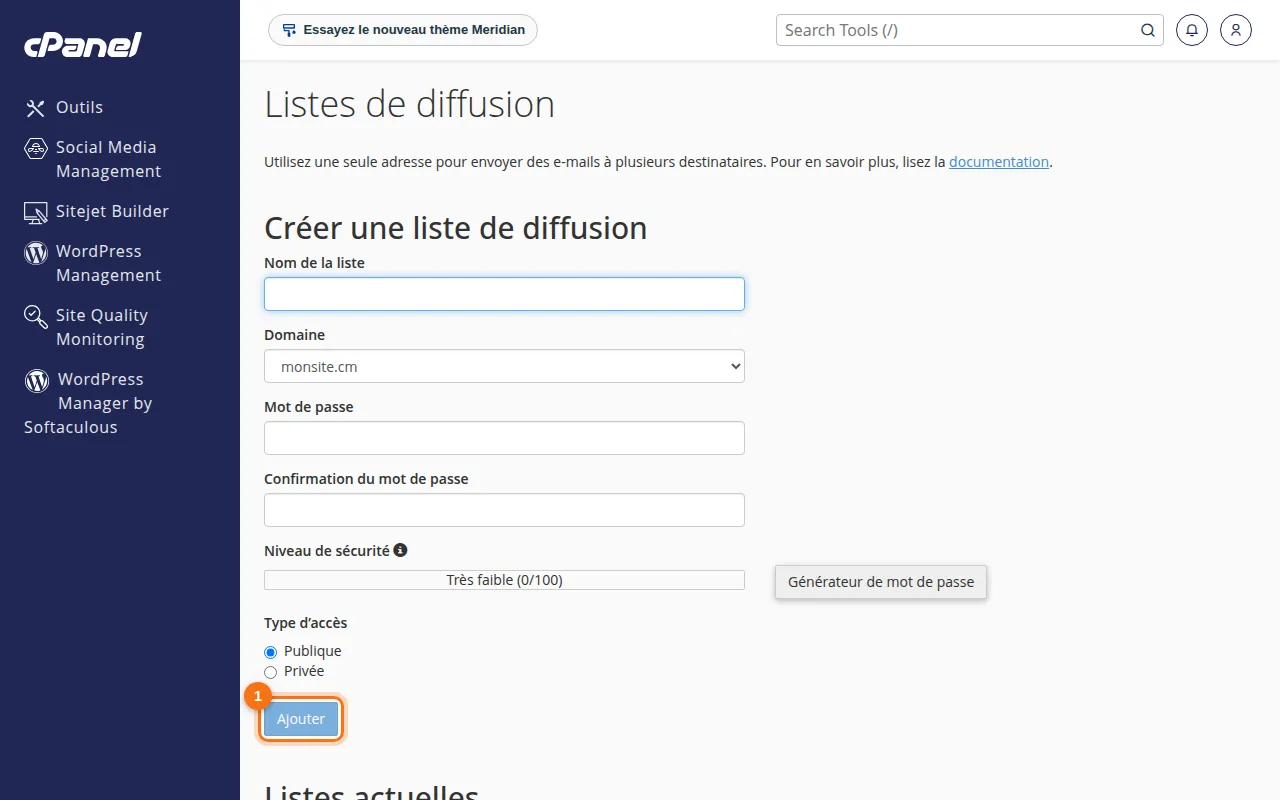This screenshot has width=1280, height=800.
Task: Click info icon next to Niveau de sécurité
Action: coord(400,550)
